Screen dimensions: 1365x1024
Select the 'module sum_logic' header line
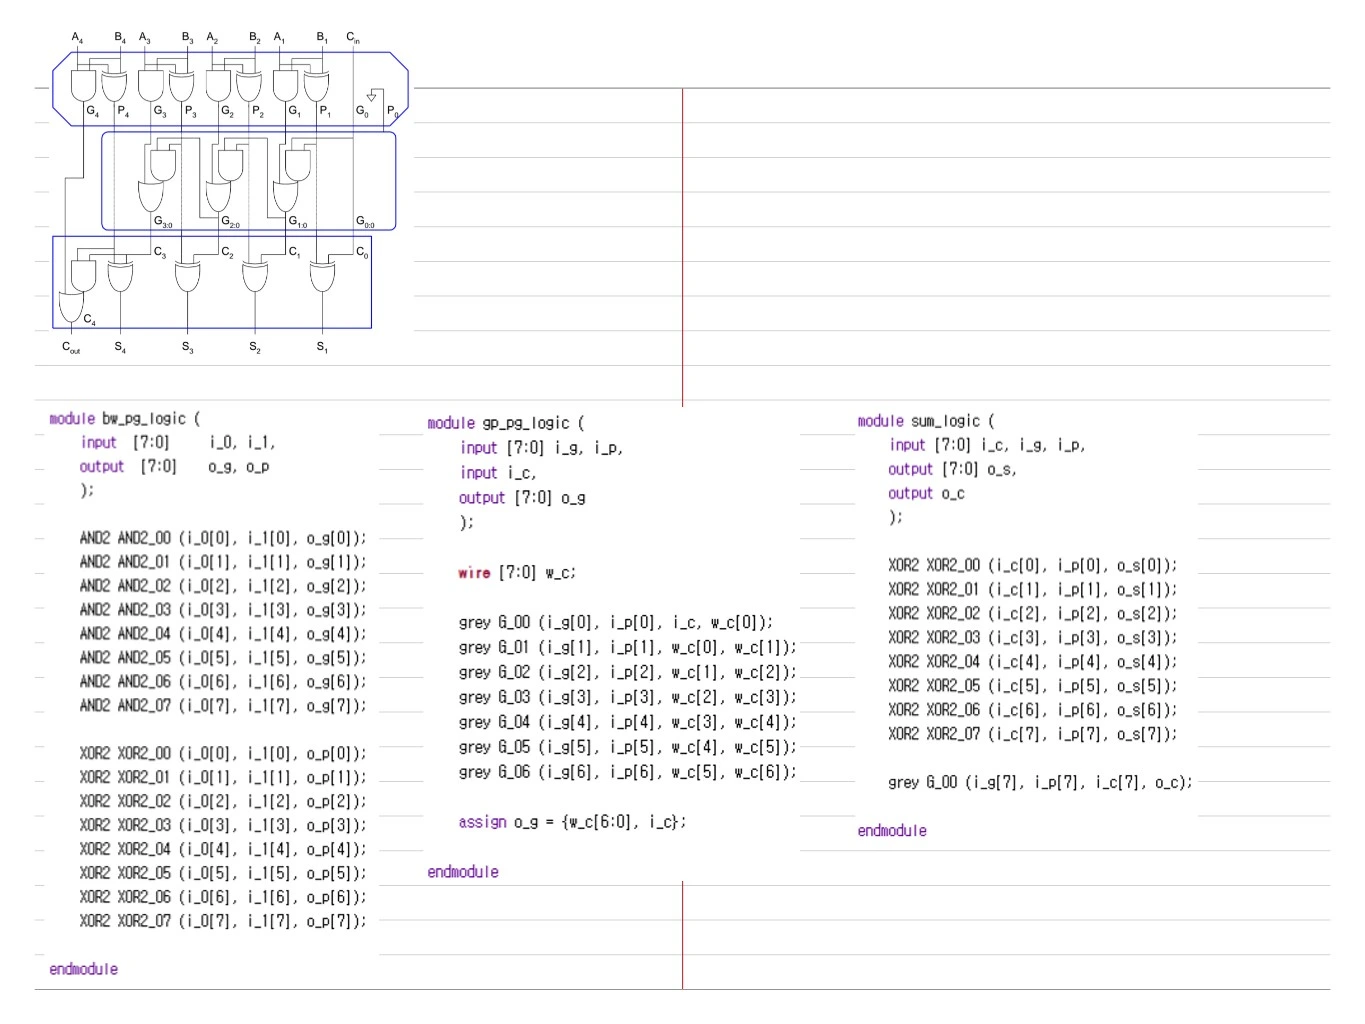(x=926, y=421)
